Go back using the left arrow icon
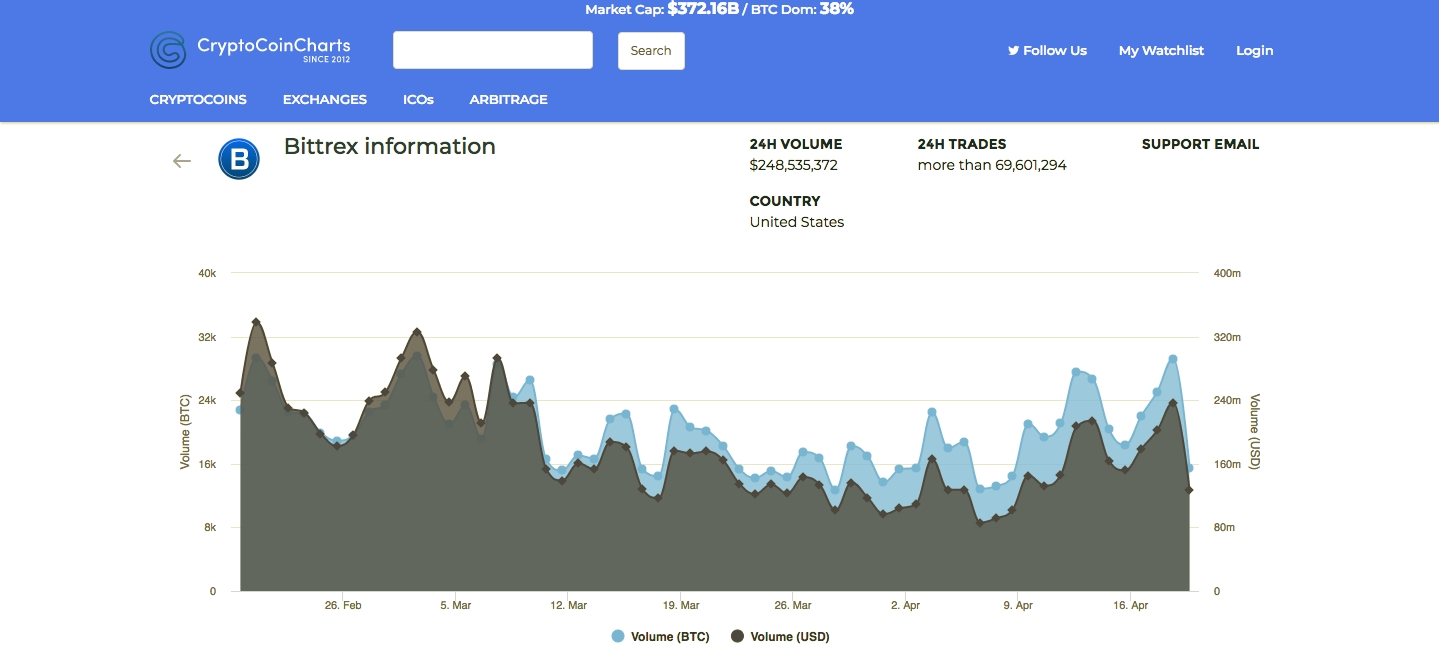Screen dimensions: 1439x659 181,161
